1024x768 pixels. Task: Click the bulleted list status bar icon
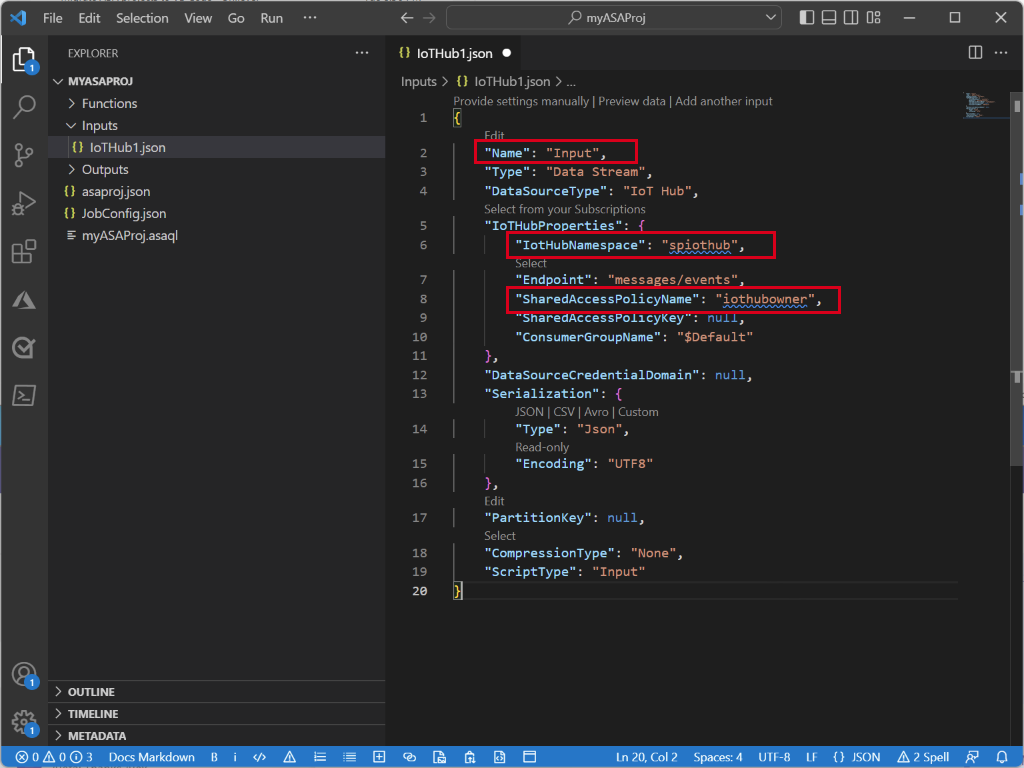click(x=350, y=757)
